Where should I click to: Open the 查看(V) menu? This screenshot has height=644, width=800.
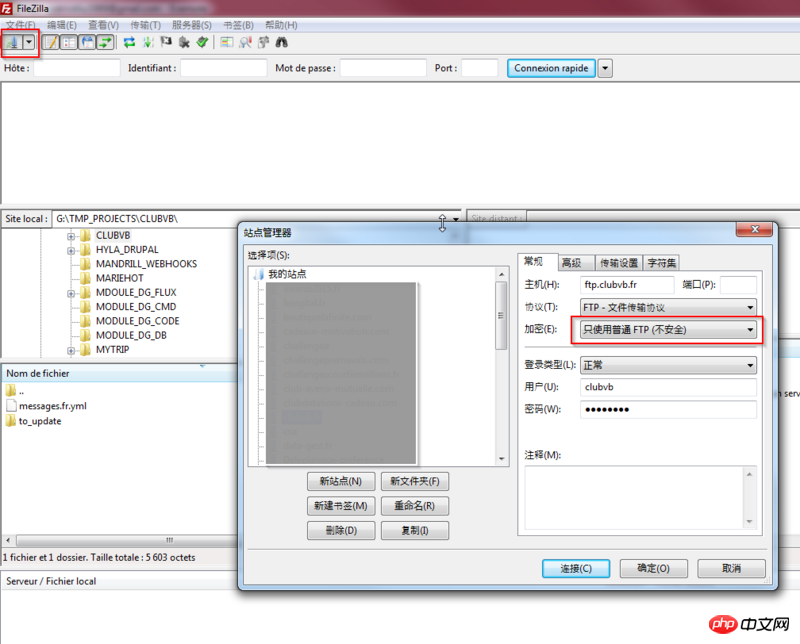(104, 25)
